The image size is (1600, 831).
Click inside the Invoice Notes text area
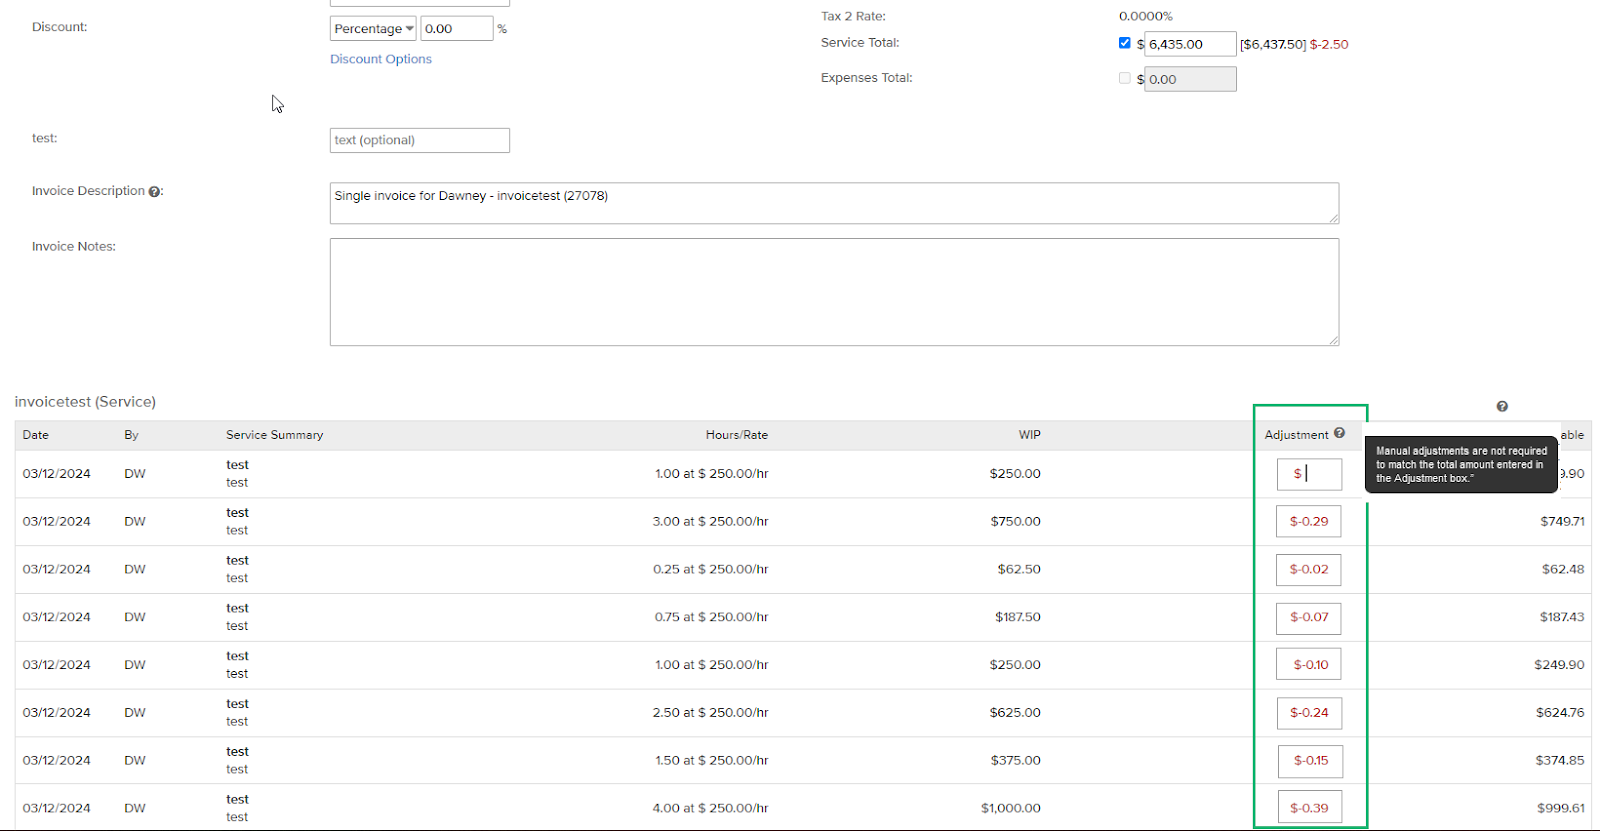coord(833,292)
